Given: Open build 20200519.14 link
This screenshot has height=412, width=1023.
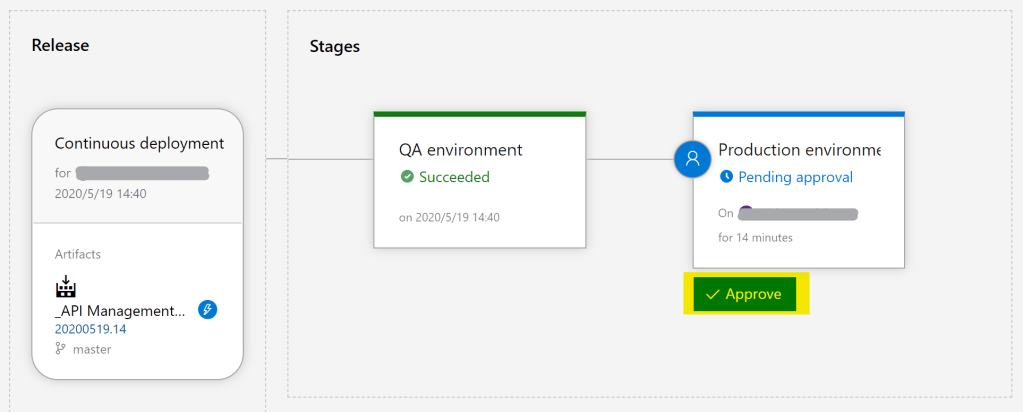Looking at the screenshot, I should point(90,329).
